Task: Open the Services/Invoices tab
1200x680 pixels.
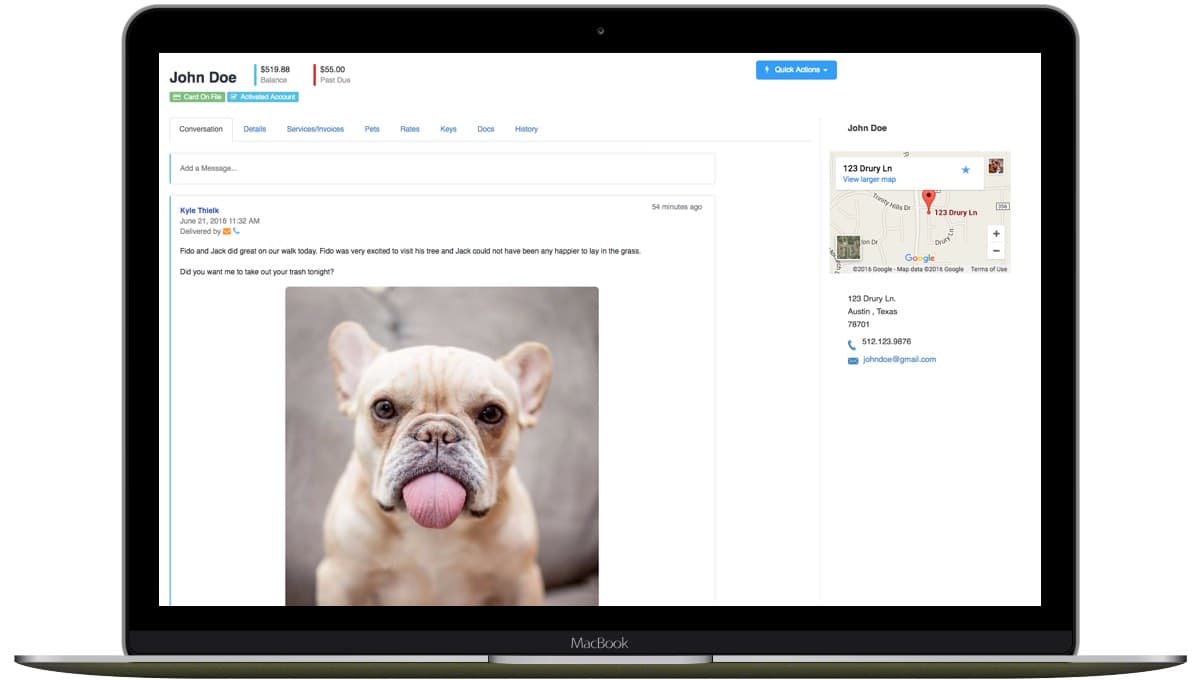Action: (x=315, y=129)
